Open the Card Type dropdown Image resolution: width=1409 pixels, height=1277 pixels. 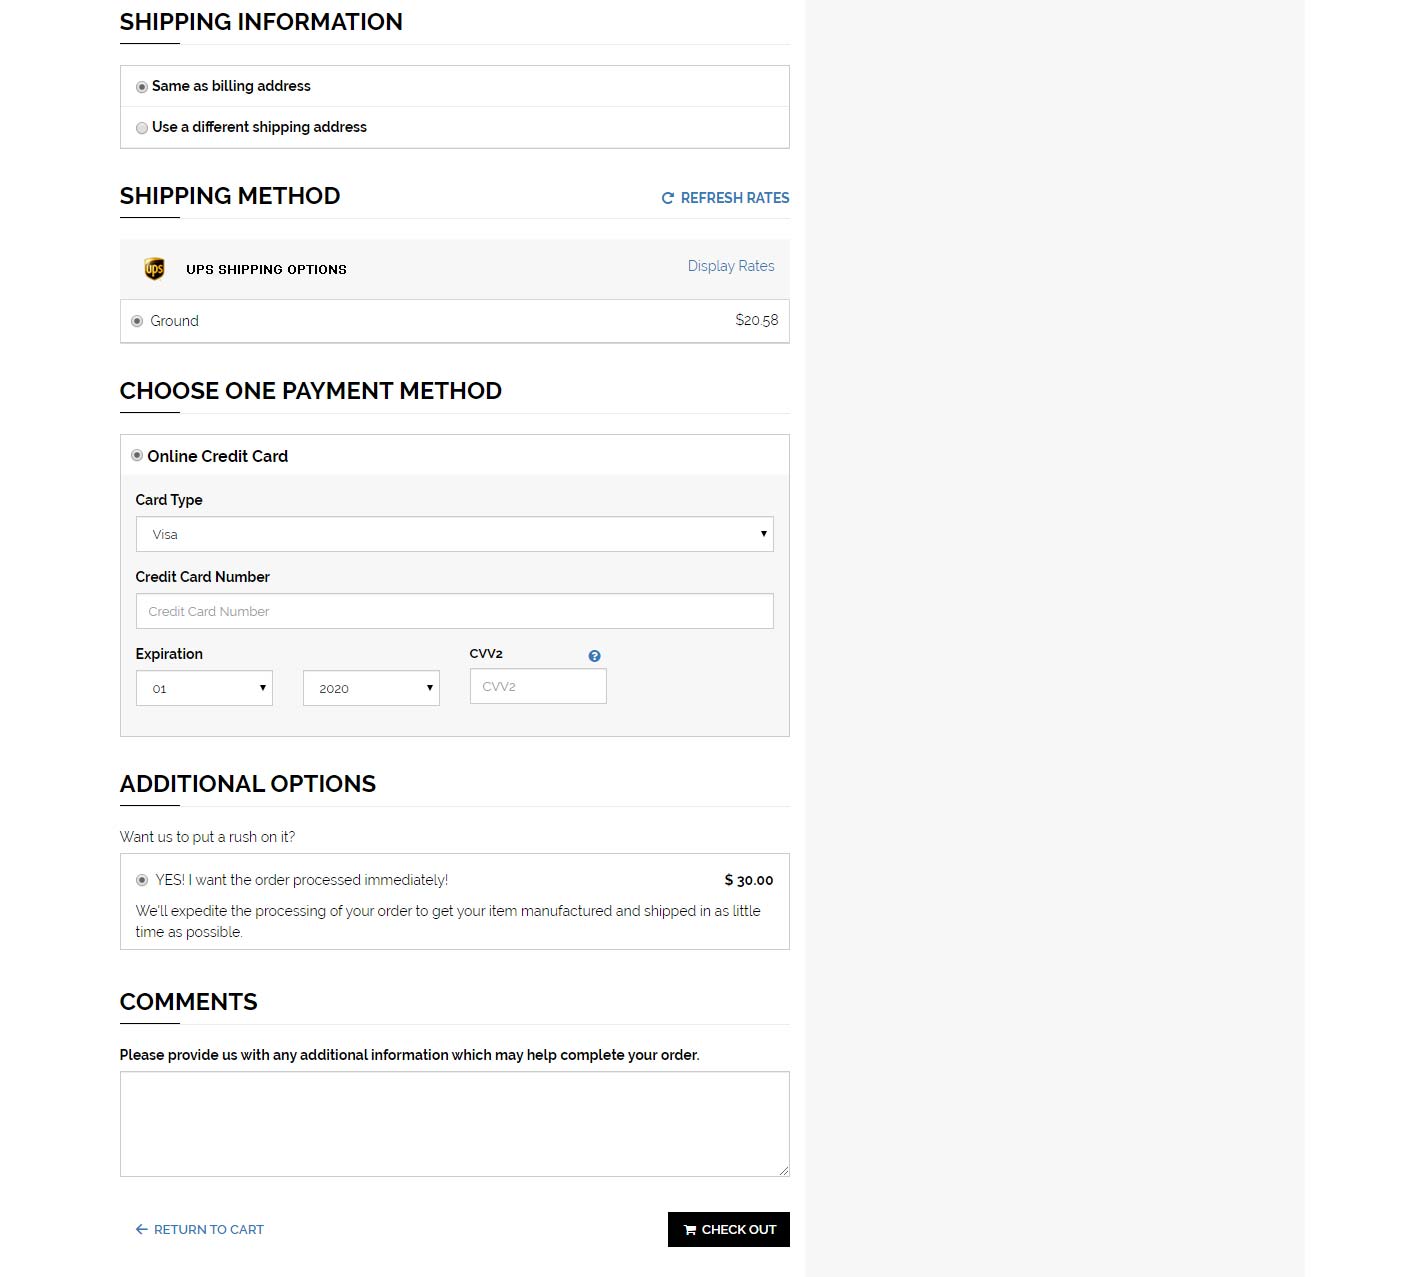[x=454, y=534]
